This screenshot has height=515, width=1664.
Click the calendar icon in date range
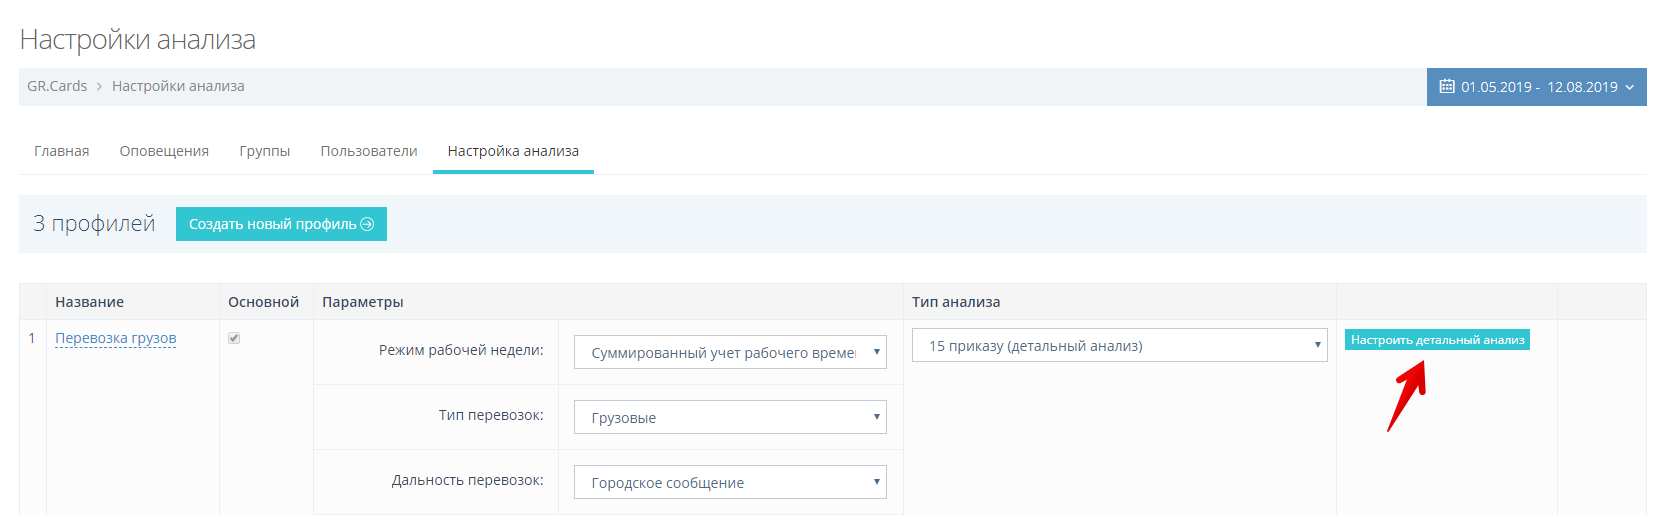(x=1446, y=87)
